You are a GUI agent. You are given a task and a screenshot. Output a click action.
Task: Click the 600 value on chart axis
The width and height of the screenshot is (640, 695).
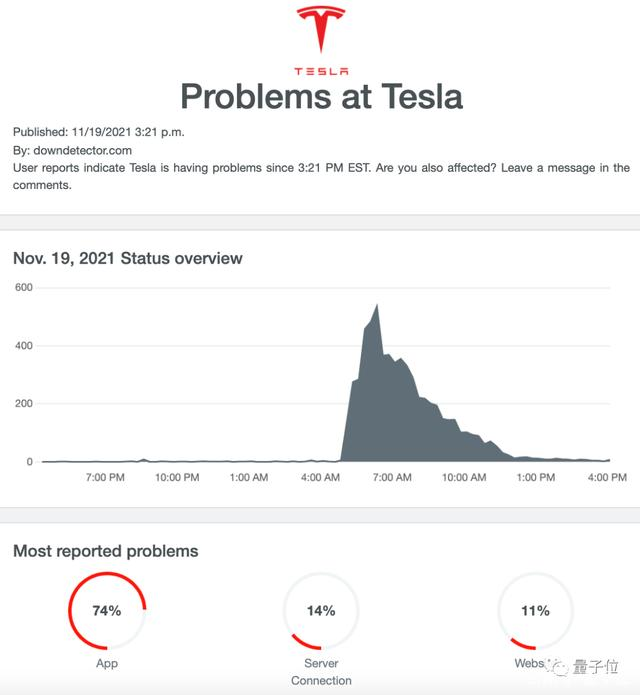click(23, 287)
